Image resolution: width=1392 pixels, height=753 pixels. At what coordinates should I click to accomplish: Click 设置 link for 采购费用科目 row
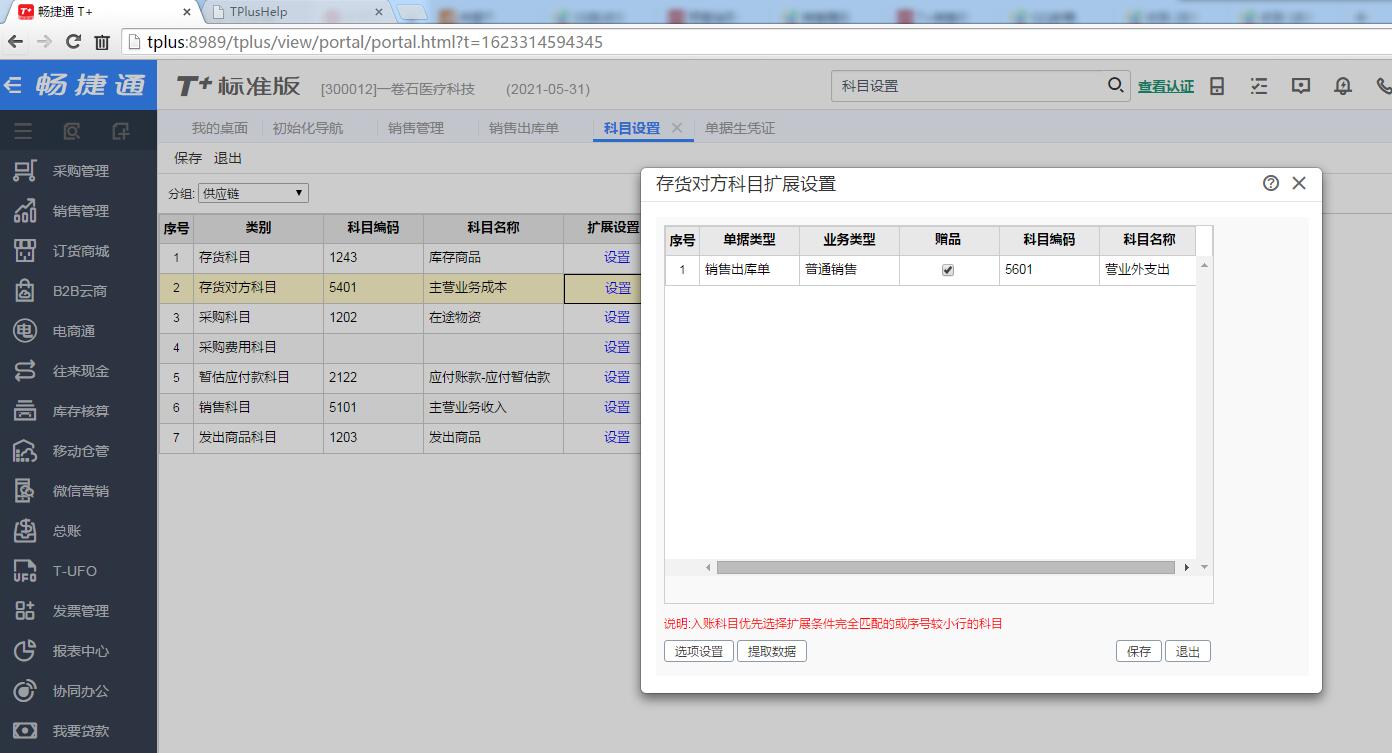(x=617, y=347)
